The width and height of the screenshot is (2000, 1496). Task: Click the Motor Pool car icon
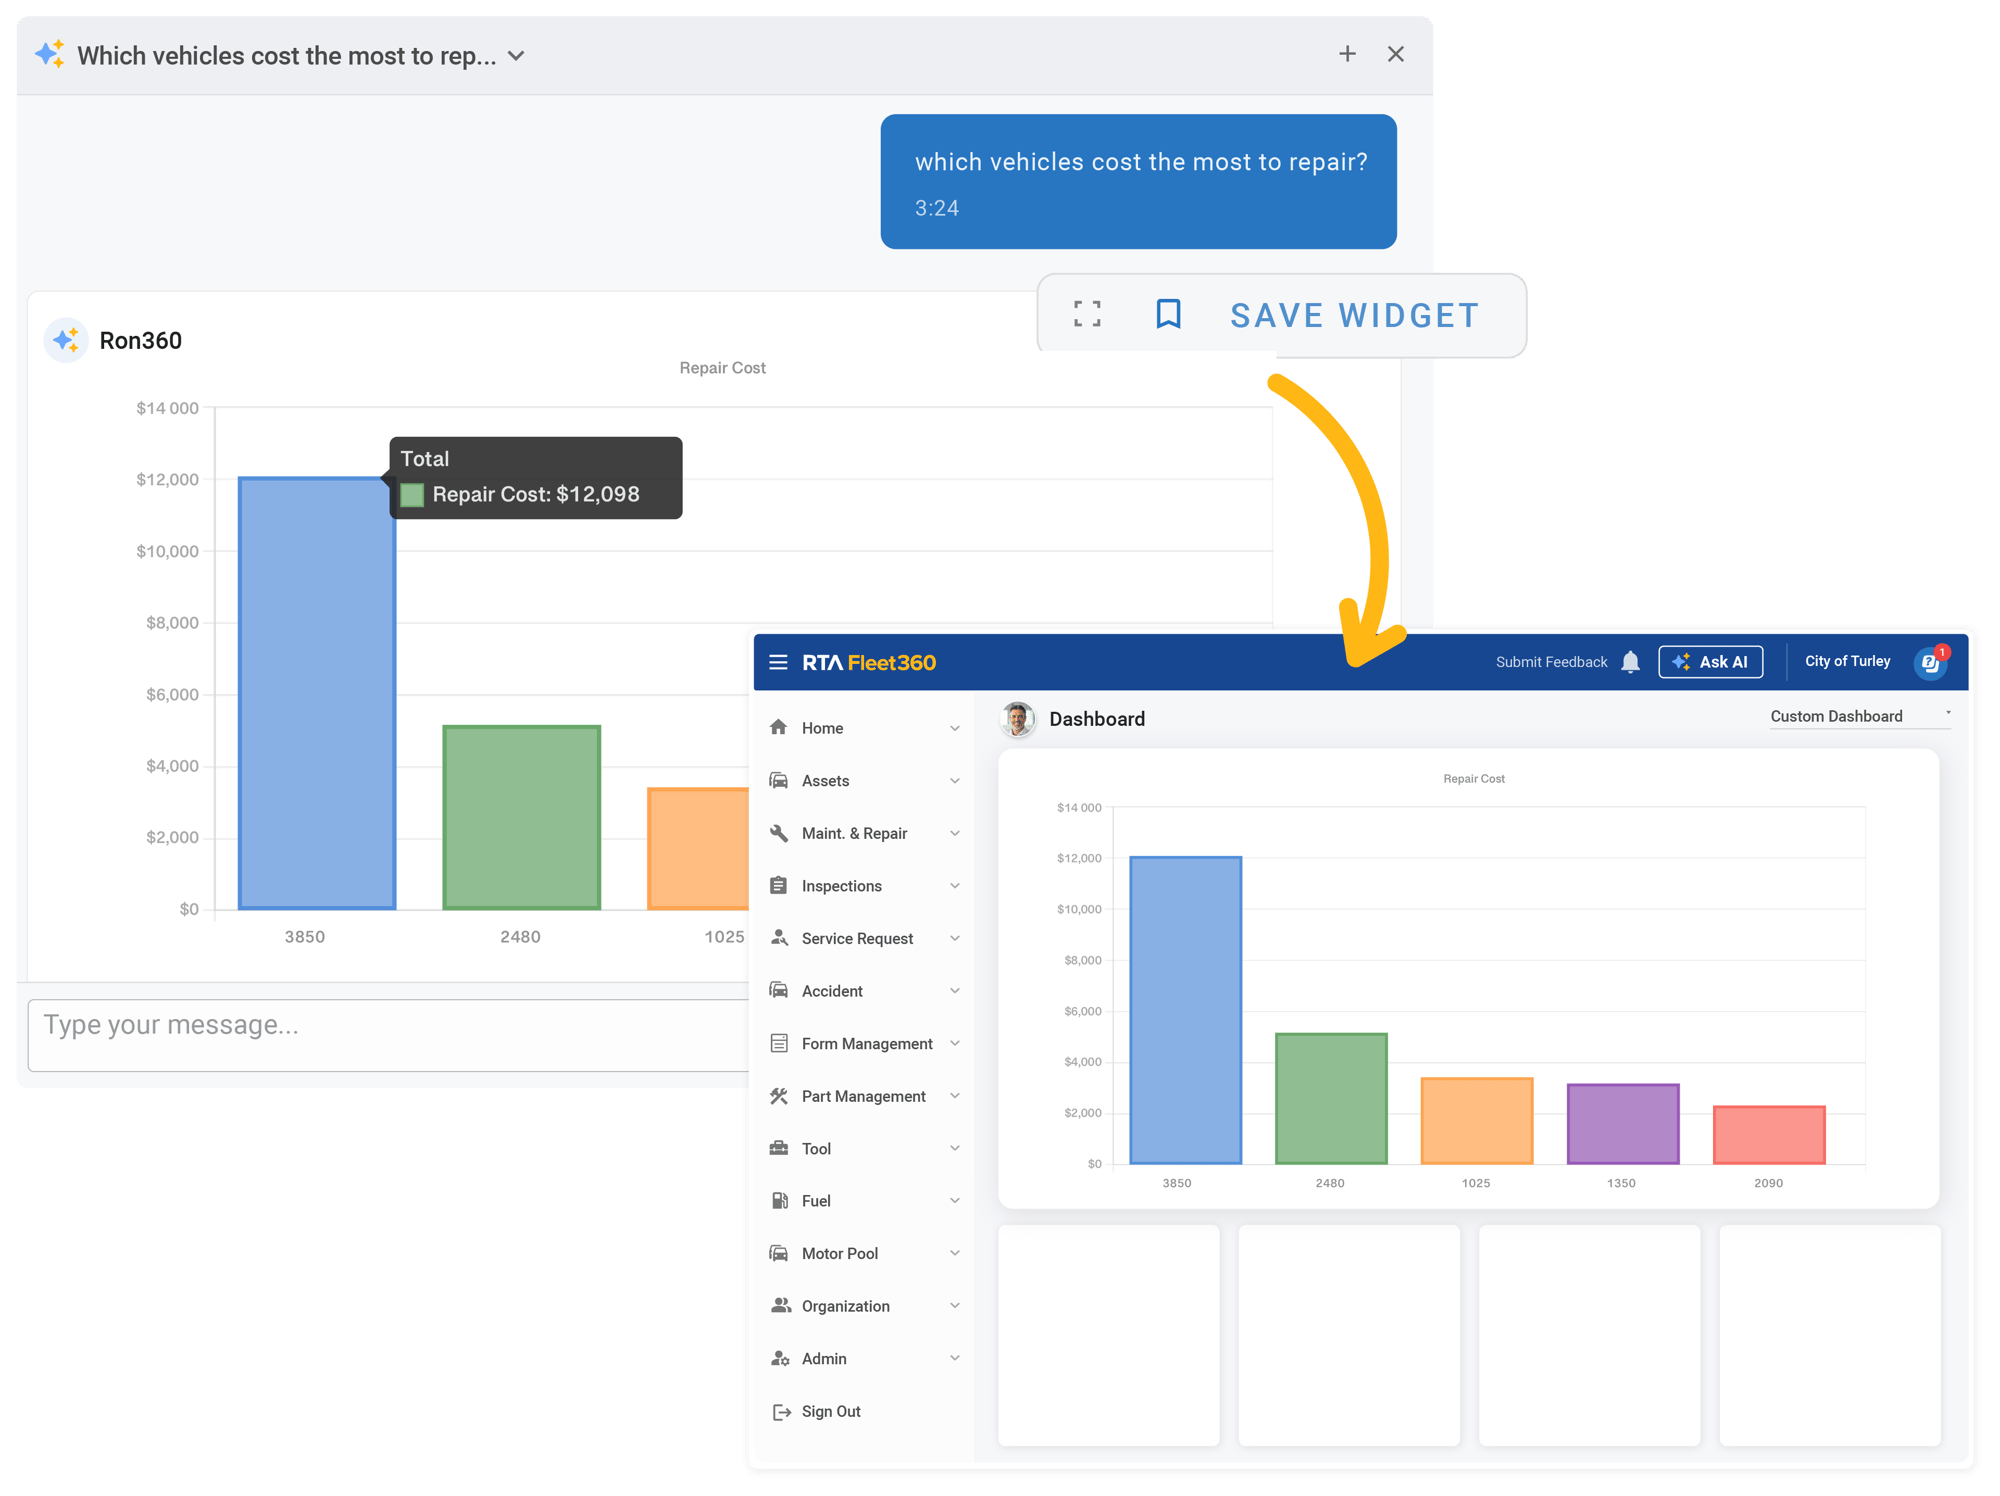779,1253
